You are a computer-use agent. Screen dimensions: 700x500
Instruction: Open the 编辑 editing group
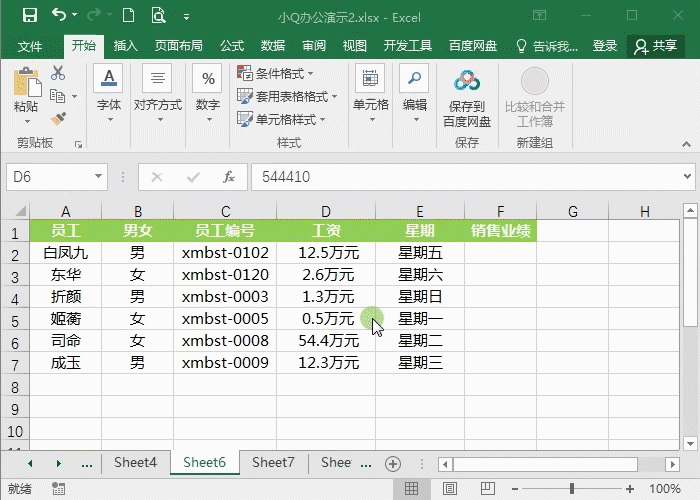pos(414,94)
